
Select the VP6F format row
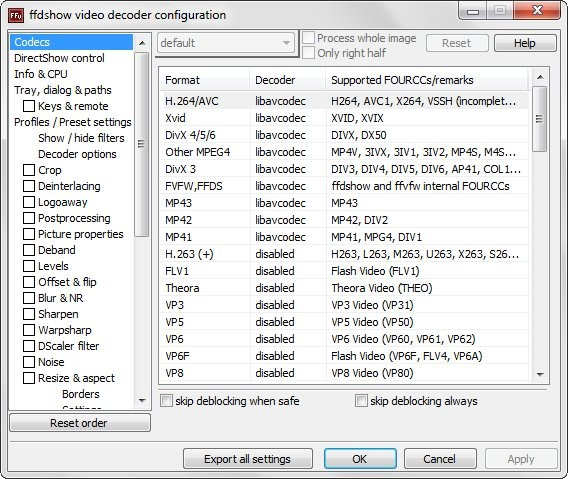344,356
